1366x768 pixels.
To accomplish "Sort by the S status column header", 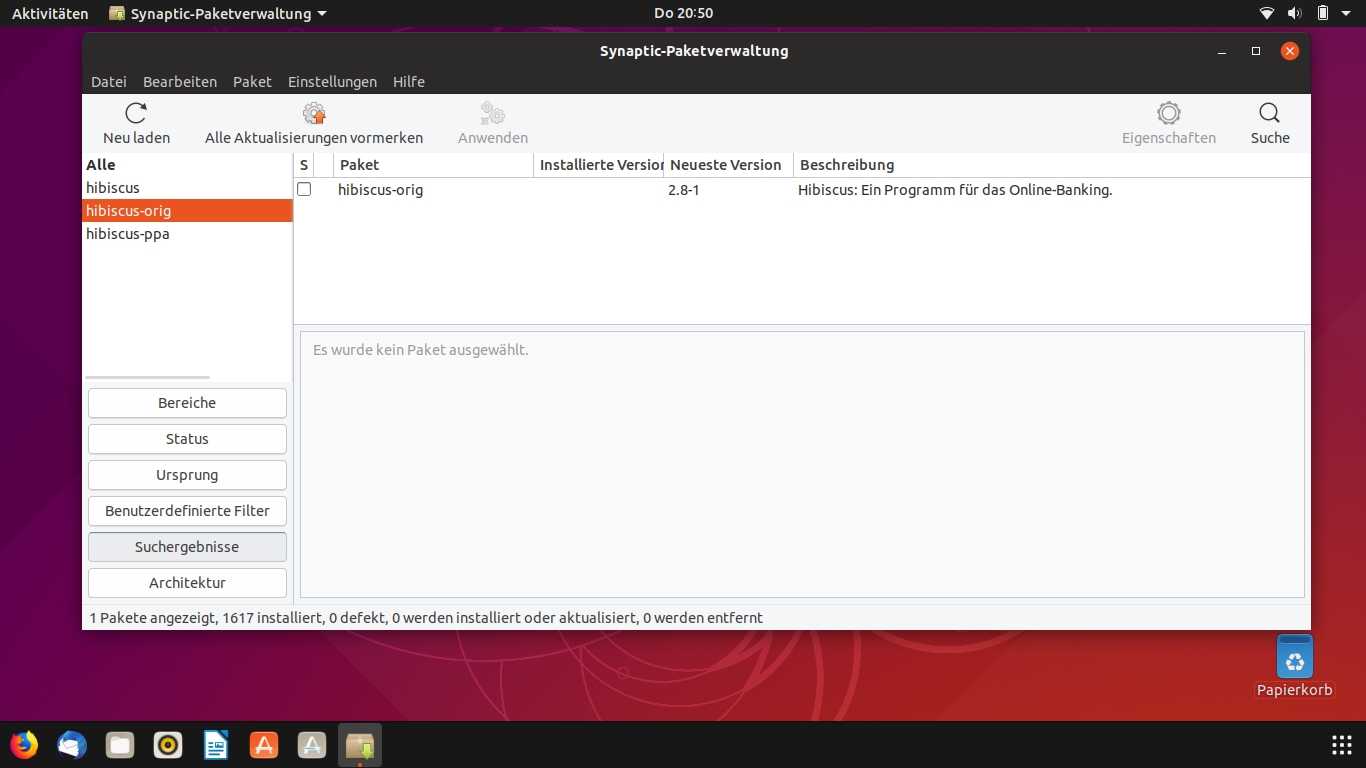I will 304,165.
